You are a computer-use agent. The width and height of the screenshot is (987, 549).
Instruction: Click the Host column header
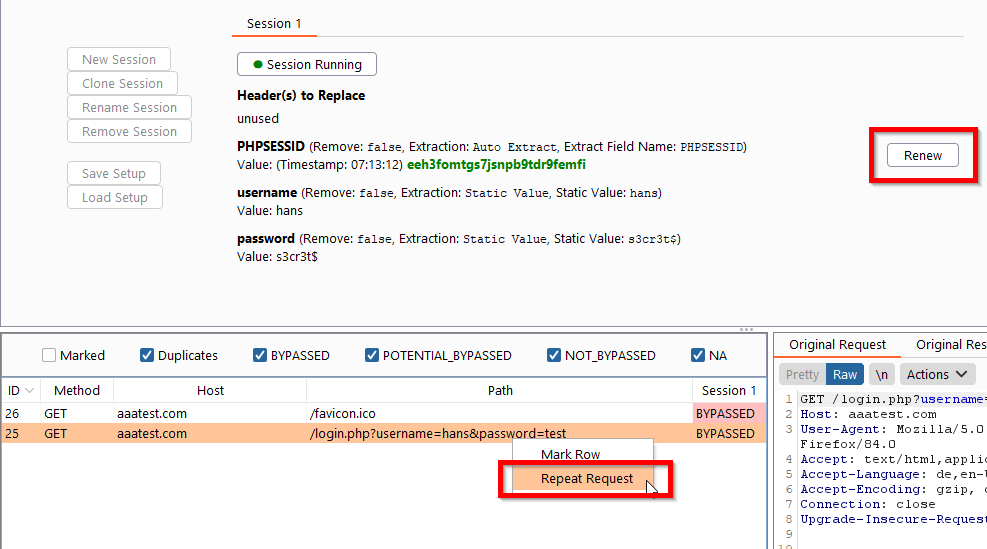(210, 390)
